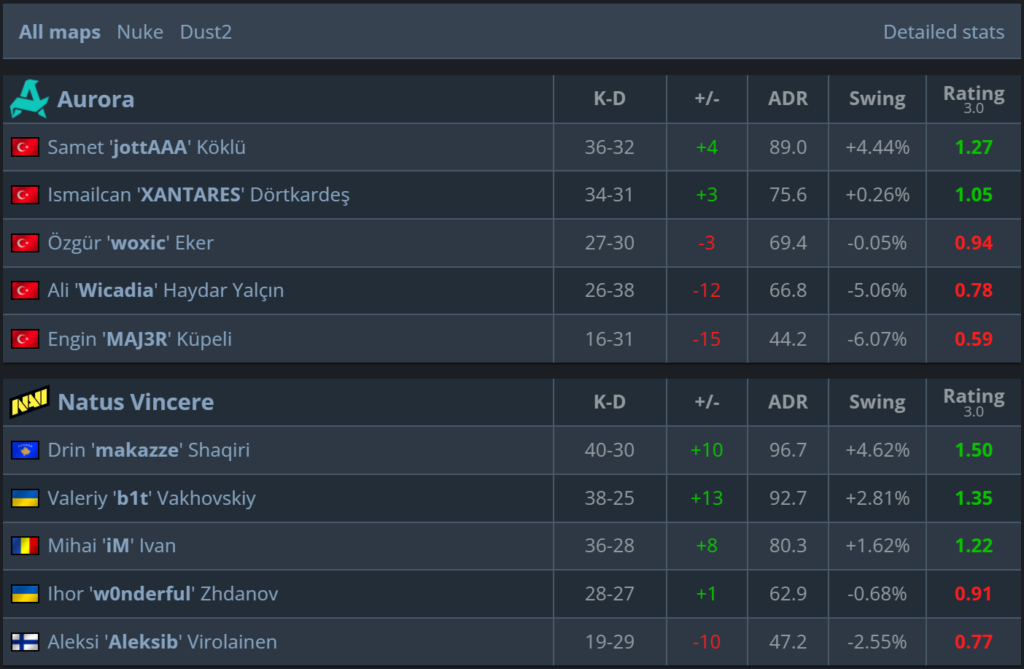Click the Kosovo flag beside makazze
The width and height of the screenshot is (1024, 669).
tap(24, 450)
